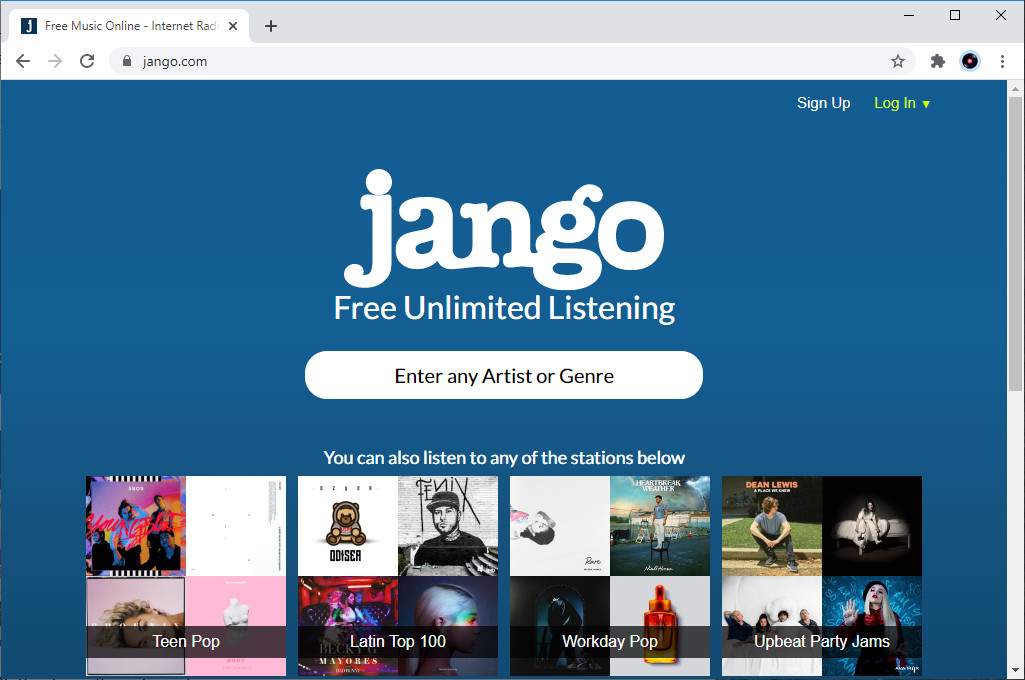Open a new browser tab
Screen dimensions: 1025x680
pyautogui.click(x=271, y=26)
